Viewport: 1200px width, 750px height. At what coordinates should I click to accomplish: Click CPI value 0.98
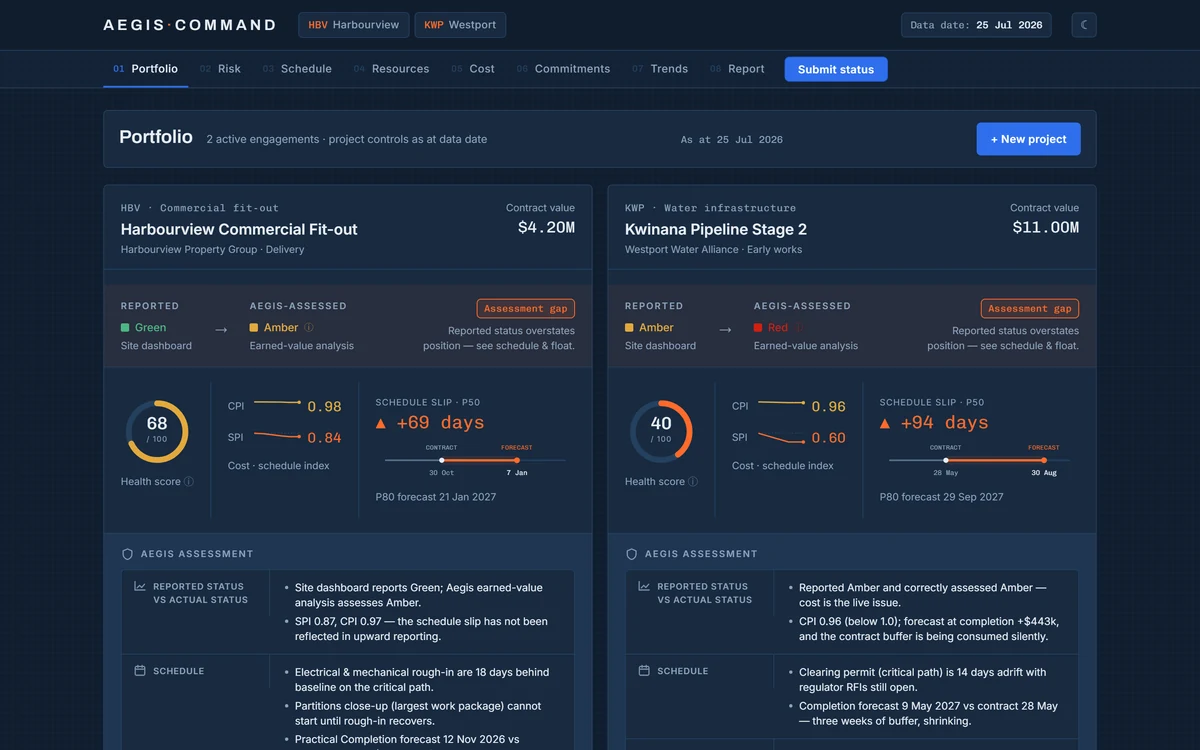pyautogui.click(x=324, y=406)
